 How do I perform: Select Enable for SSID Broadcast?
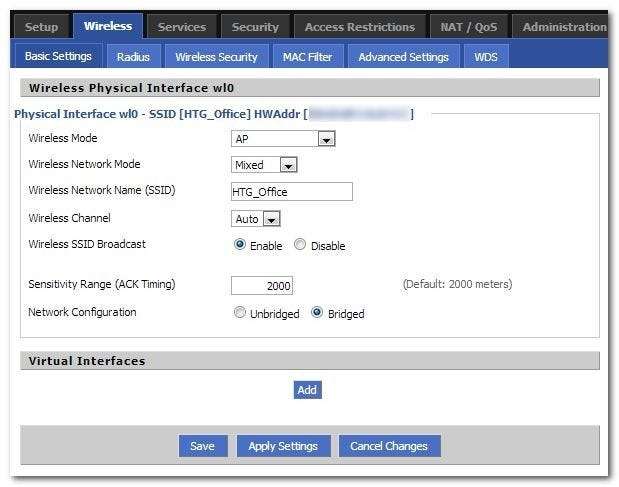[240, 245]
